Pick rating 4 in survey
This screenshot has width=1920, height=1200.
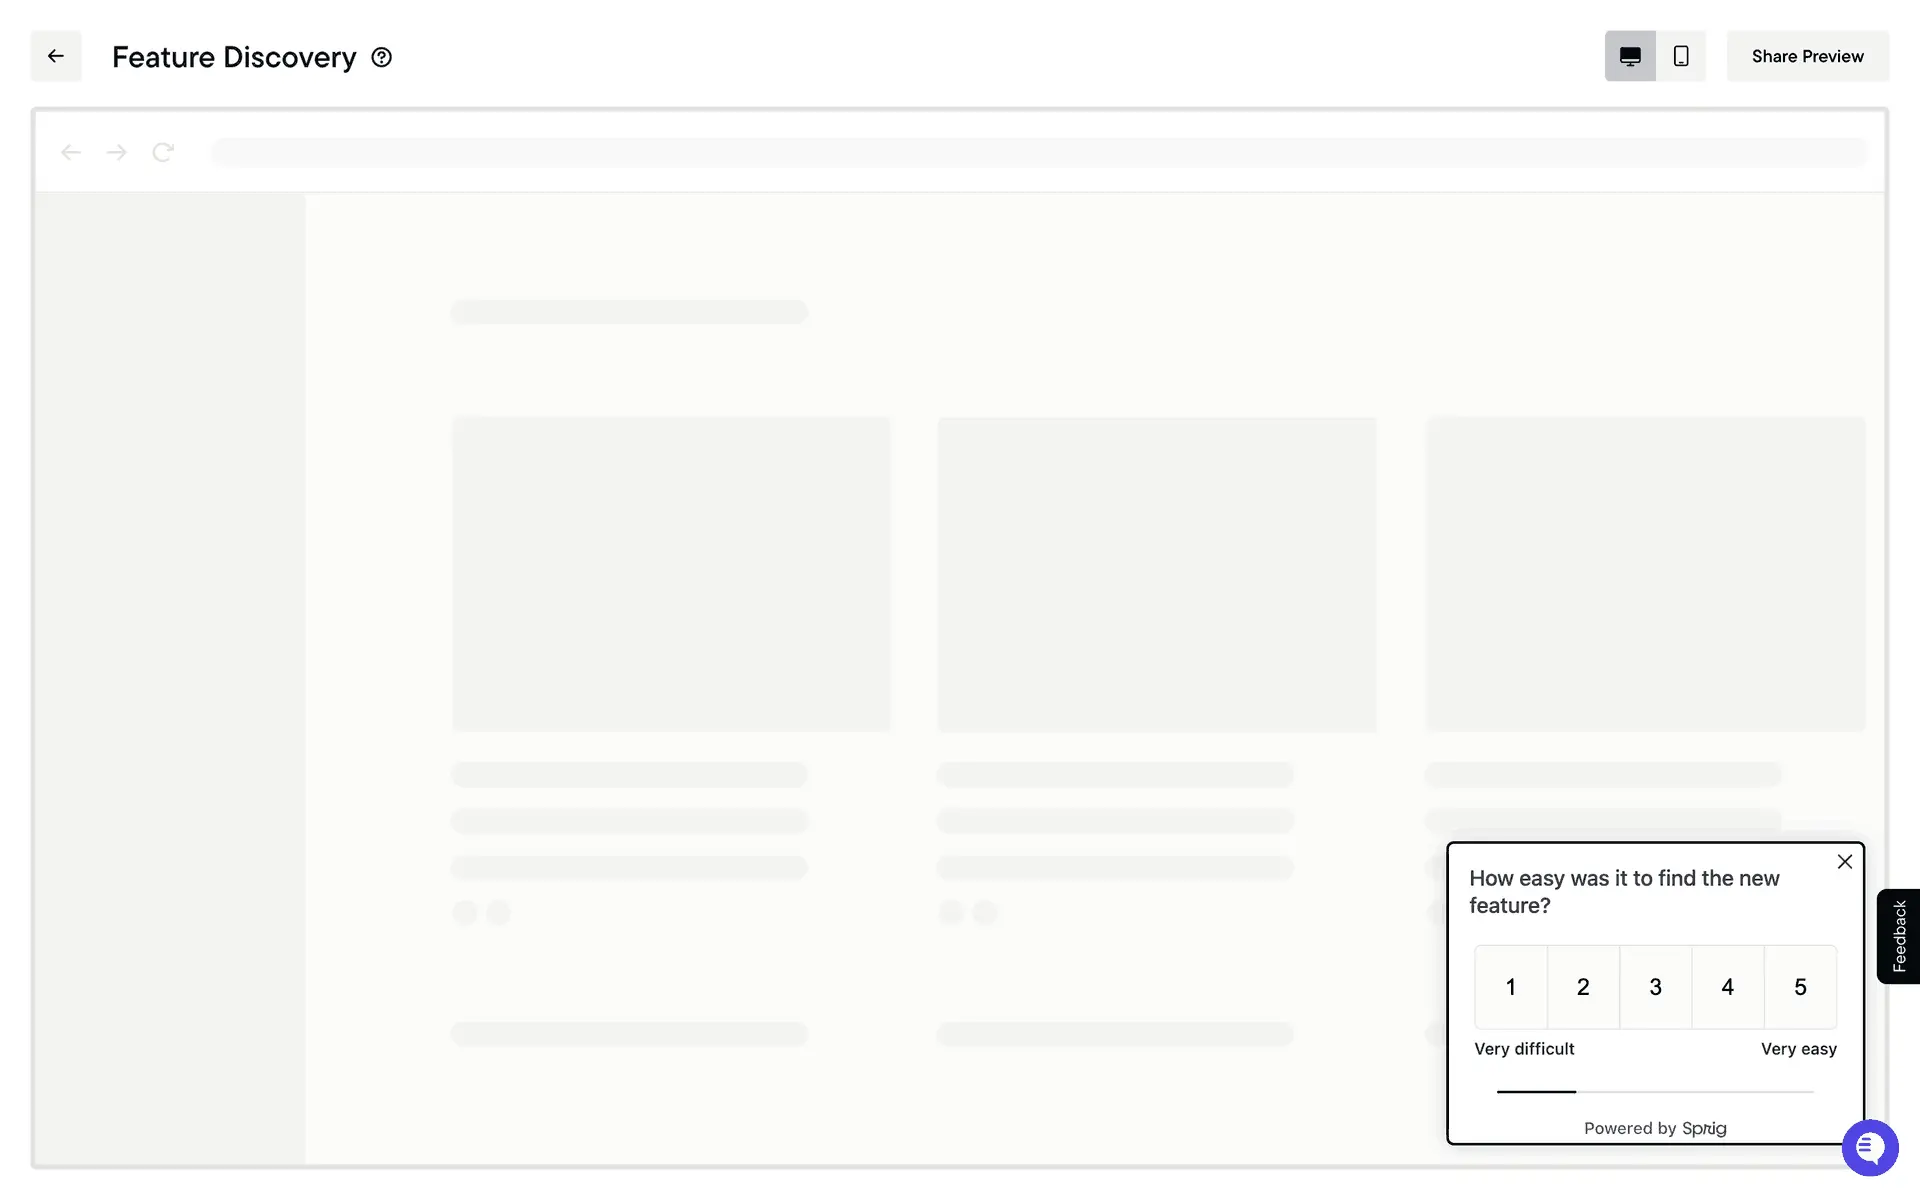[1727, 987]
